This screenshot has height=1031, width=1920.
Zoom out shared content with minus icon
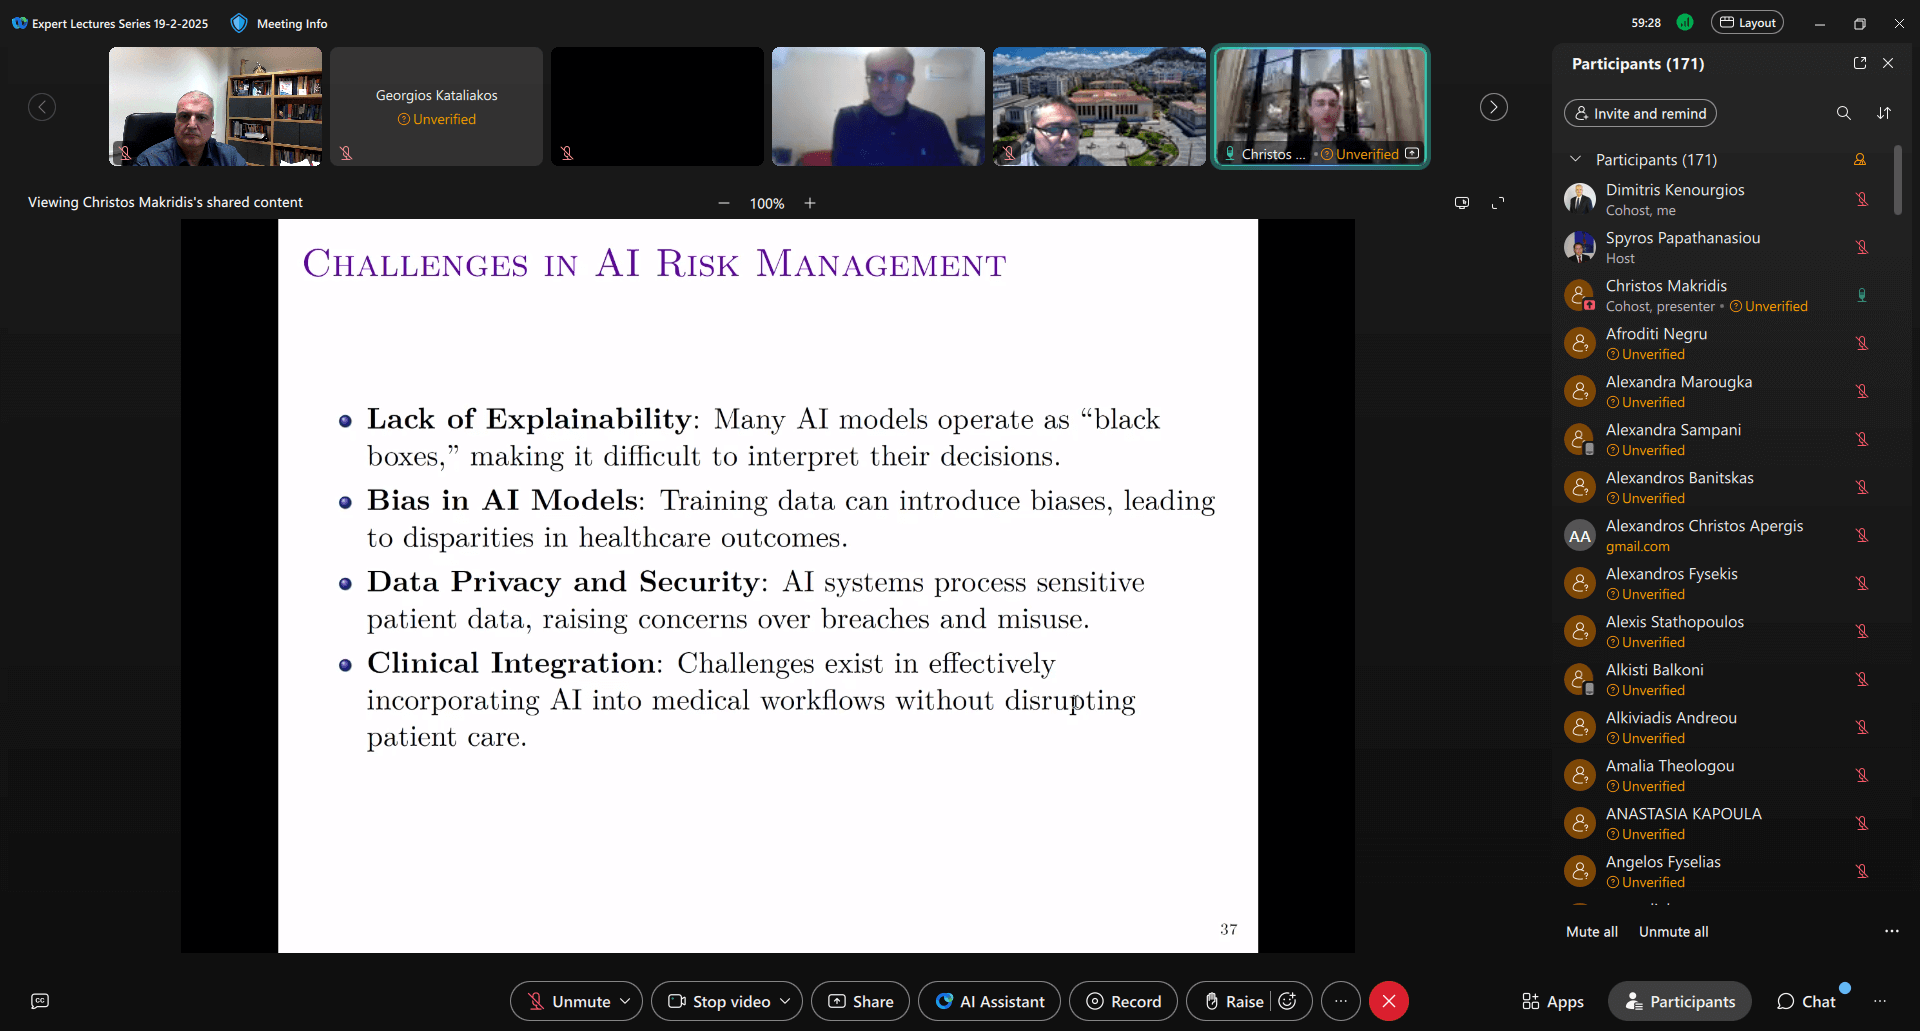[x=724, y=203]
